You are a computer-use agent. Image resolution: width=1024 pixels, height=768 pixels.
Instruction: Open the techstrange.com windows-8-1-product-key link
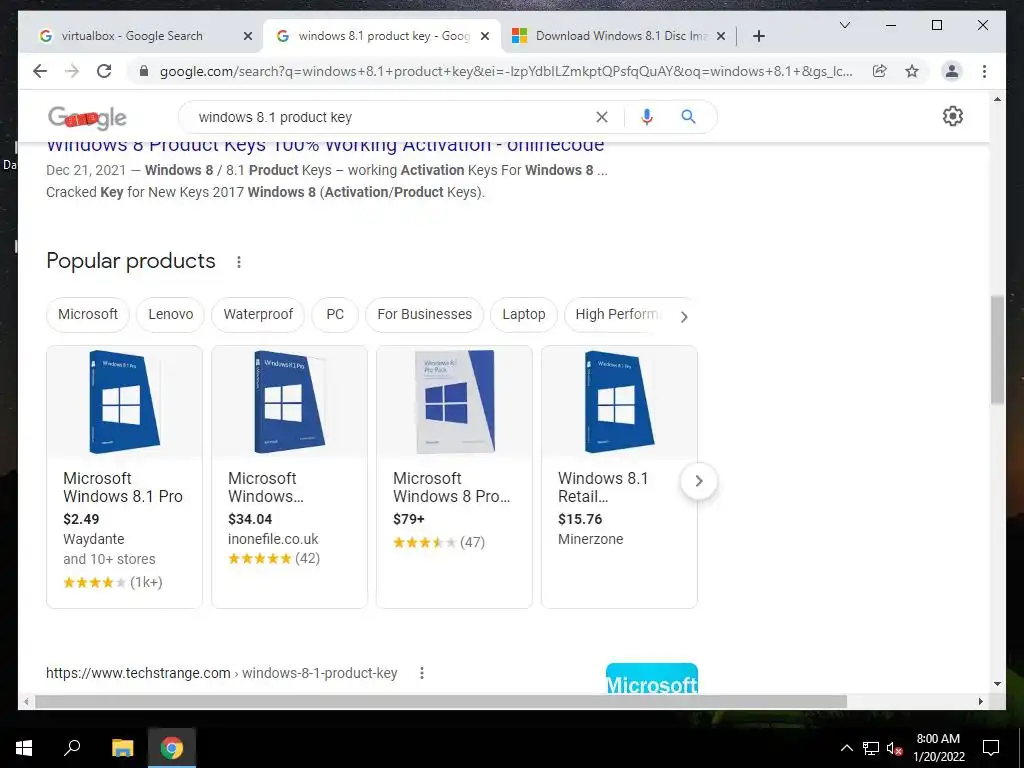[221, 673]
